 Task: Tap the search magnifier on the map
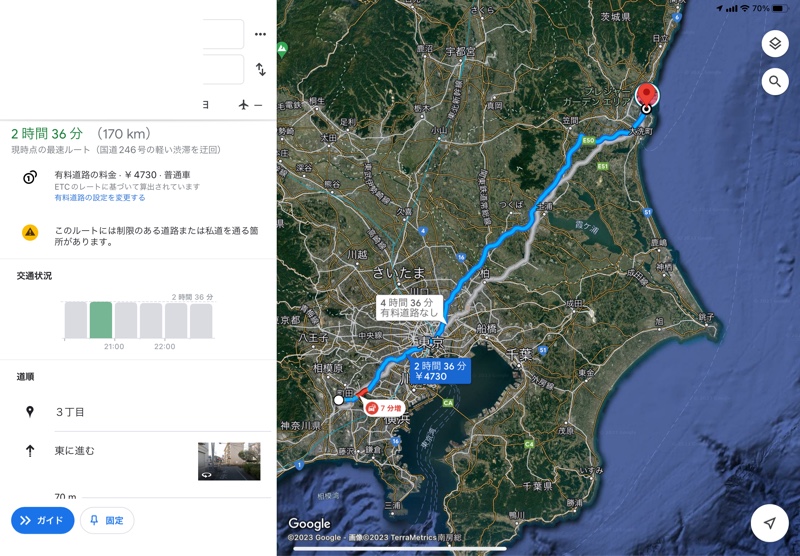775,82
